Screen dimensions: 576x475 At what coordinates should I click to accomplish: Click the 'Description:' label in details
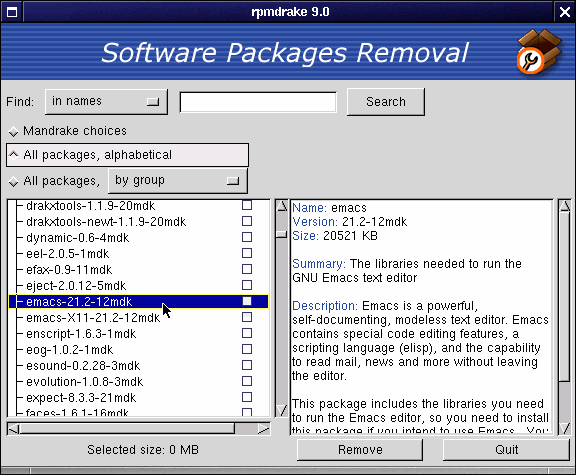[325, 306]
